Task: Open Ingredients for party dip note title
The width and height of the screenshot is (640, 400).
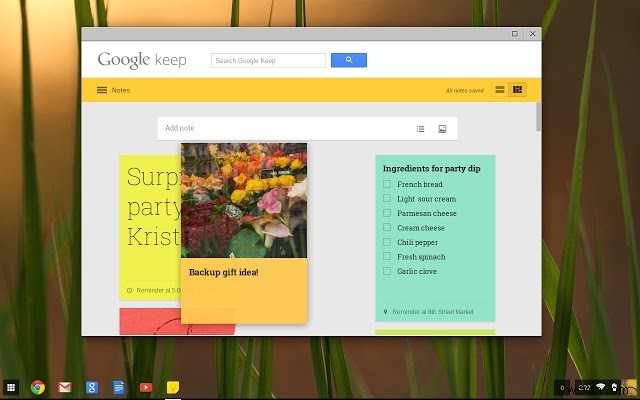Action: (x=431, y=169)
